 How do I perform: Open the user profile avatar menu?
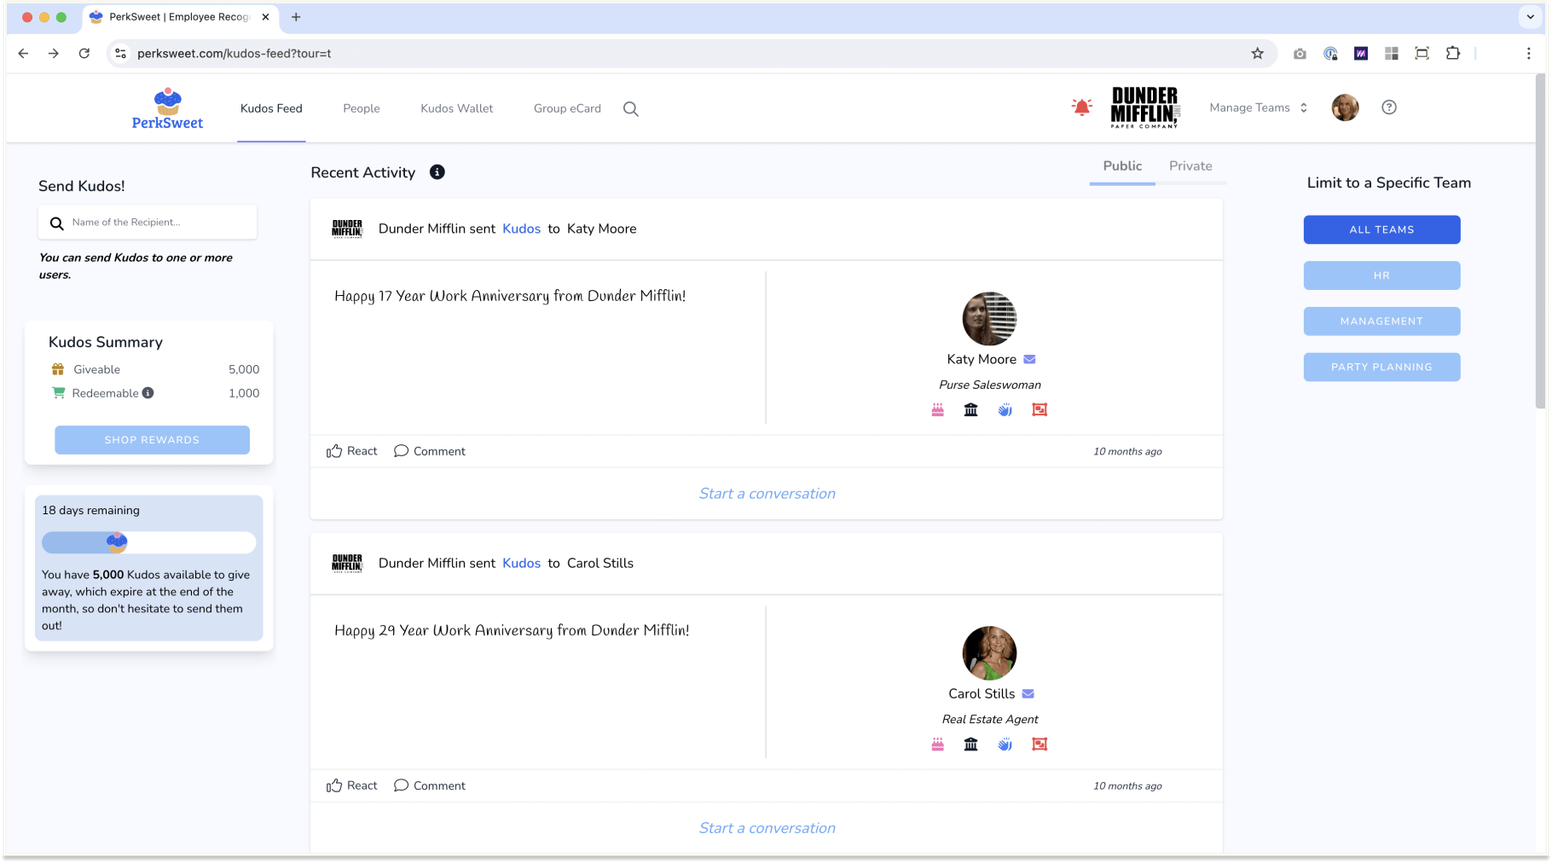tap(1345, 107)
